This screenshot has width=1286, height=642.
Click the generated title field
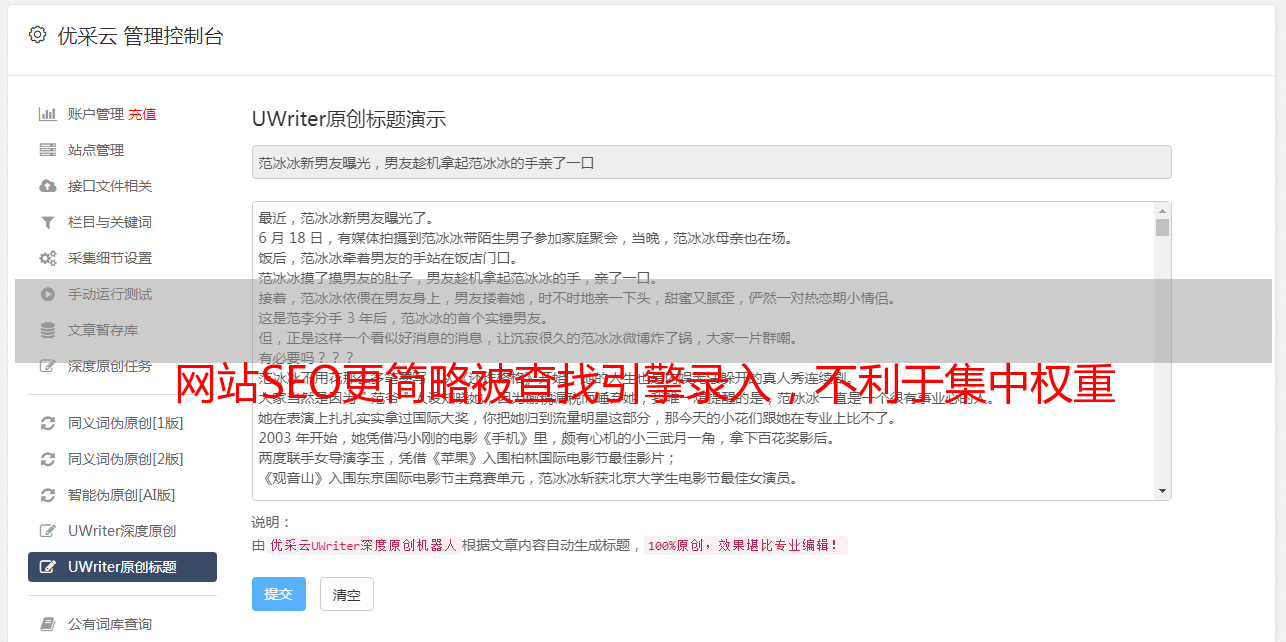[711, 162]
